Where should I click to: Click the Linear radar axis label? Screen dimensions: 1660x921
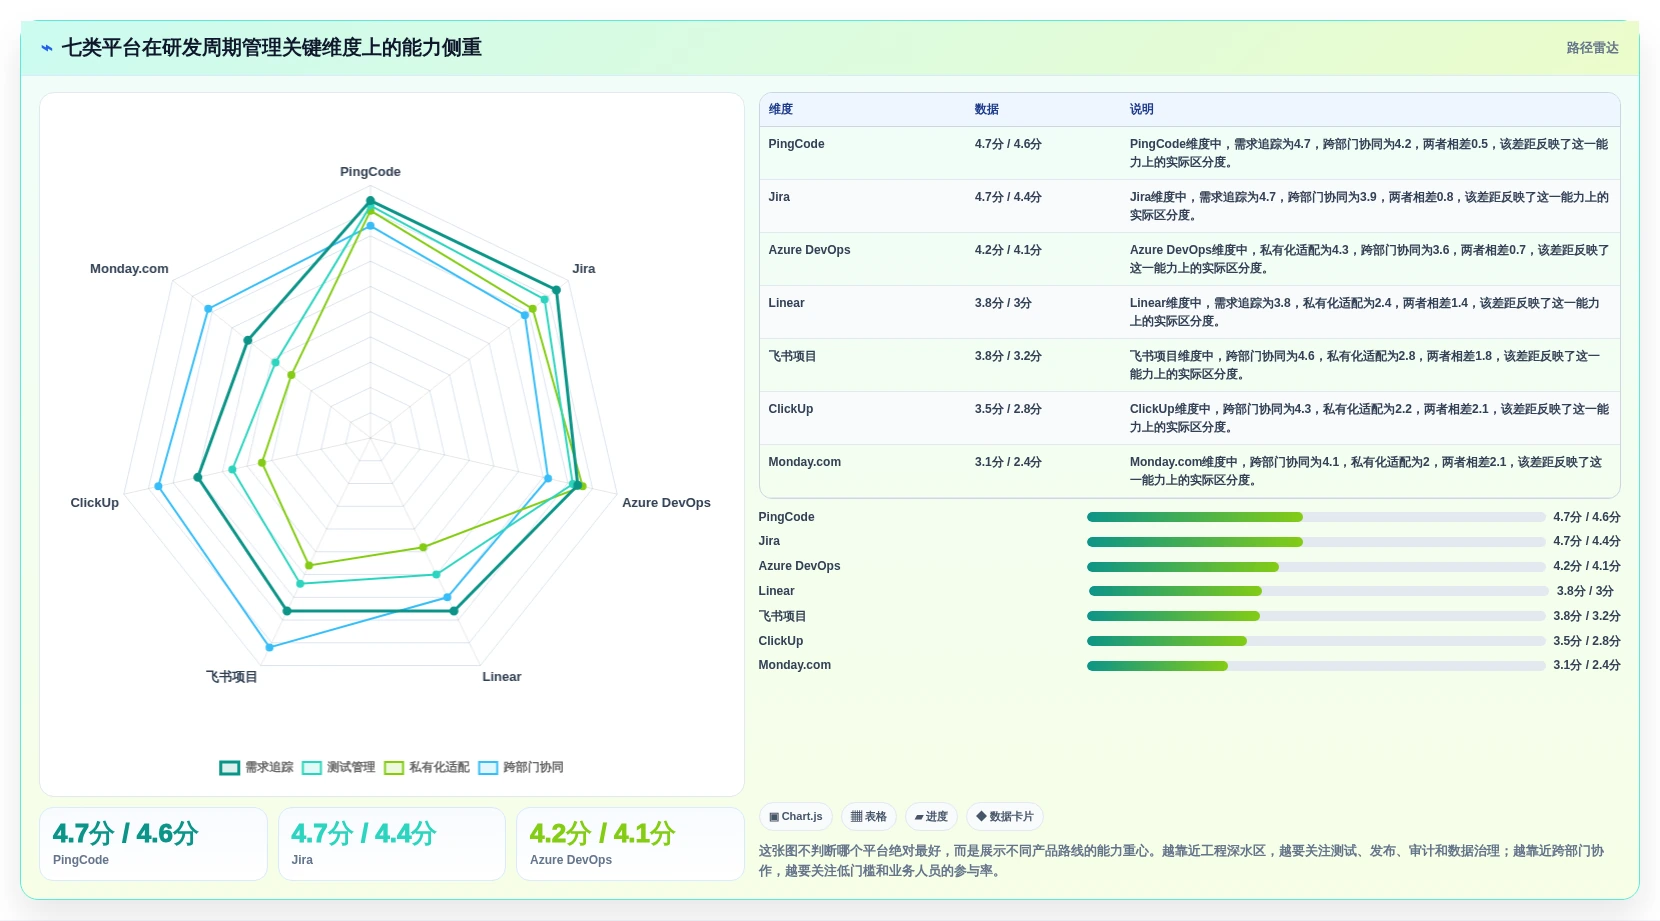pyautogui.click(x=502, y=677)
